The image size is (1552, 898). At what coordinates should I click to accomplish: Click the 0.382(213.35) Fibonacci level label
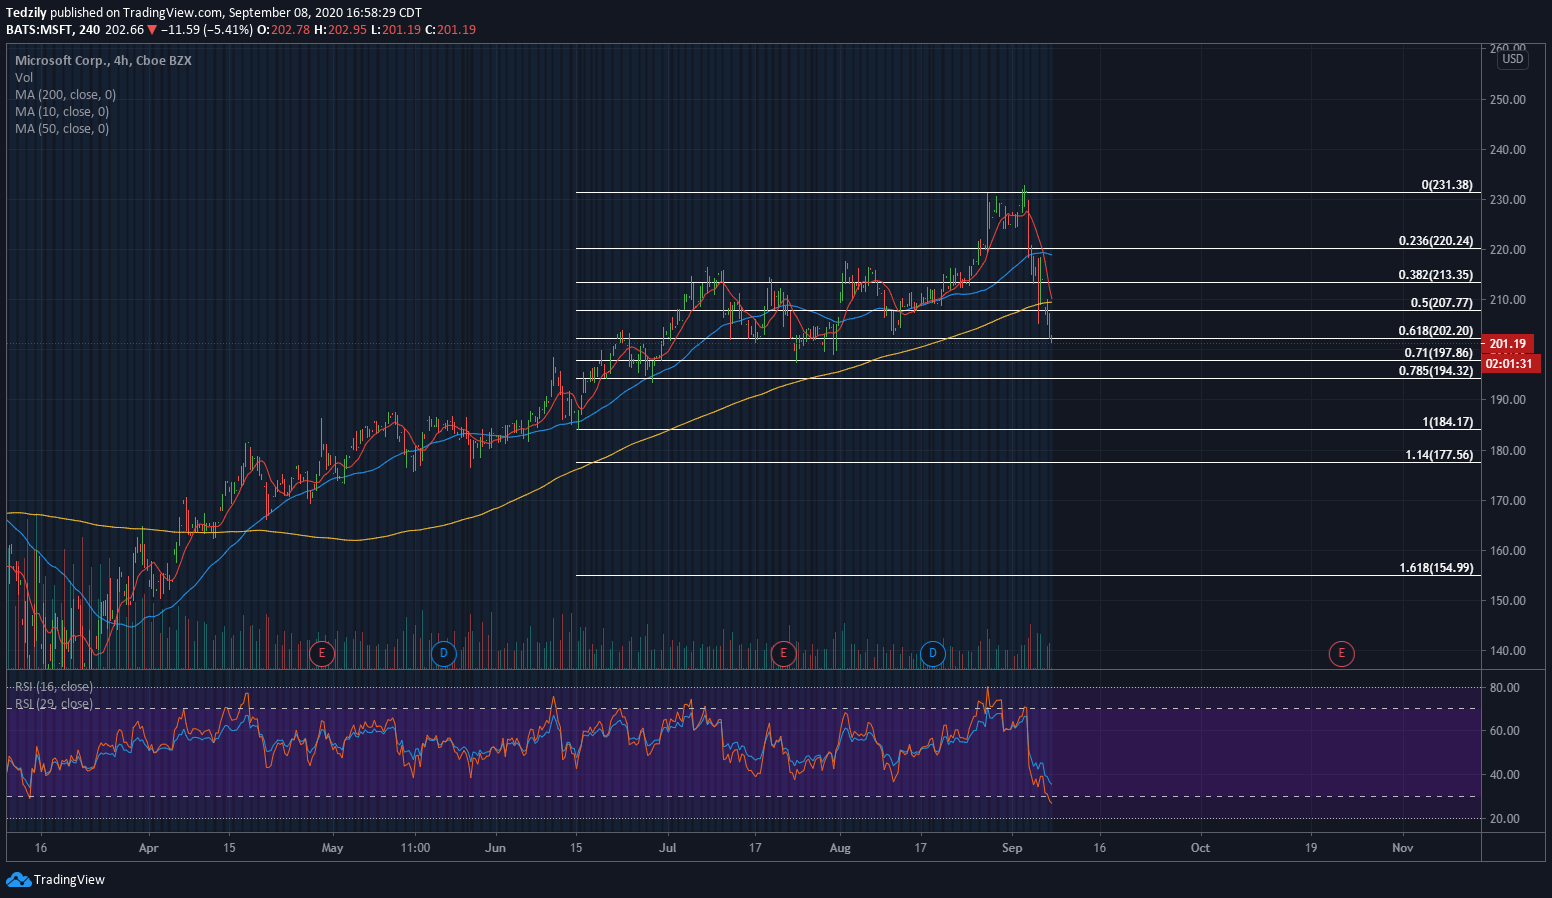pos(1436,275)
